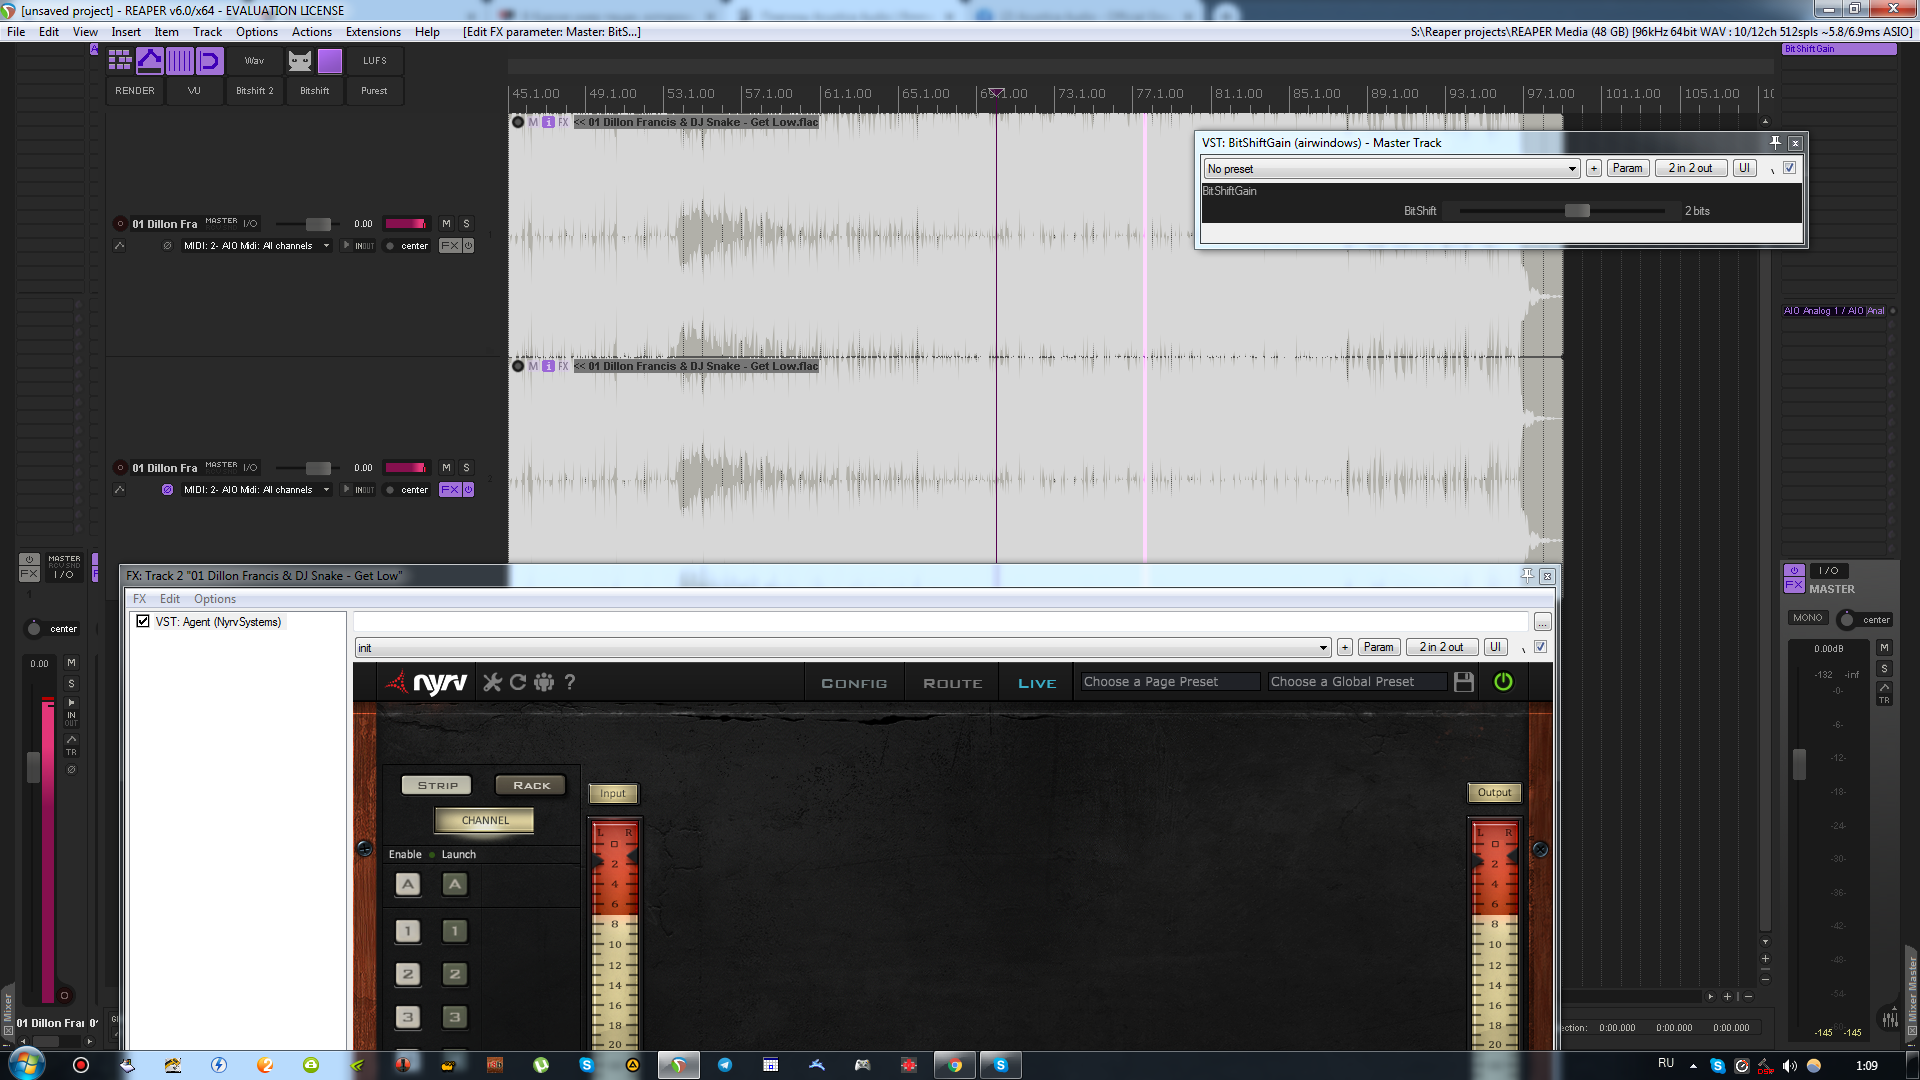
Task: Open MIDI input dropdown on second track
Action: (x=256, y=490)
